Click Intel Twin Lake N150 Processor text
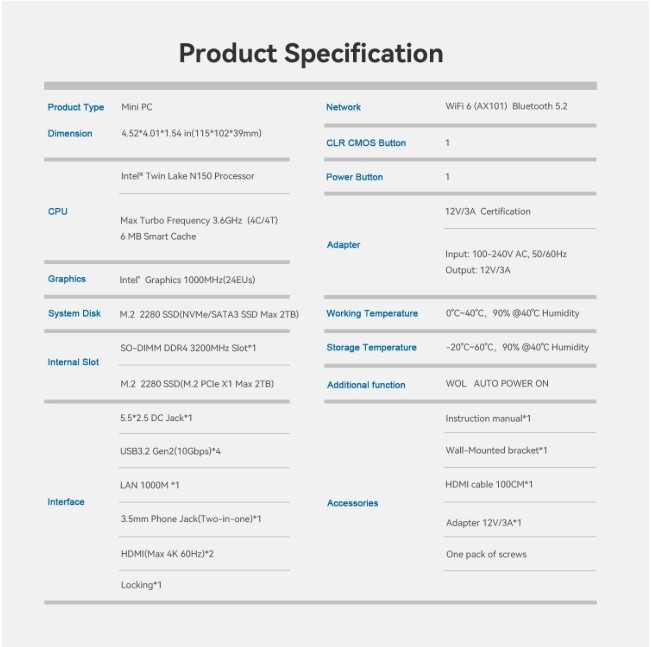 187,176
